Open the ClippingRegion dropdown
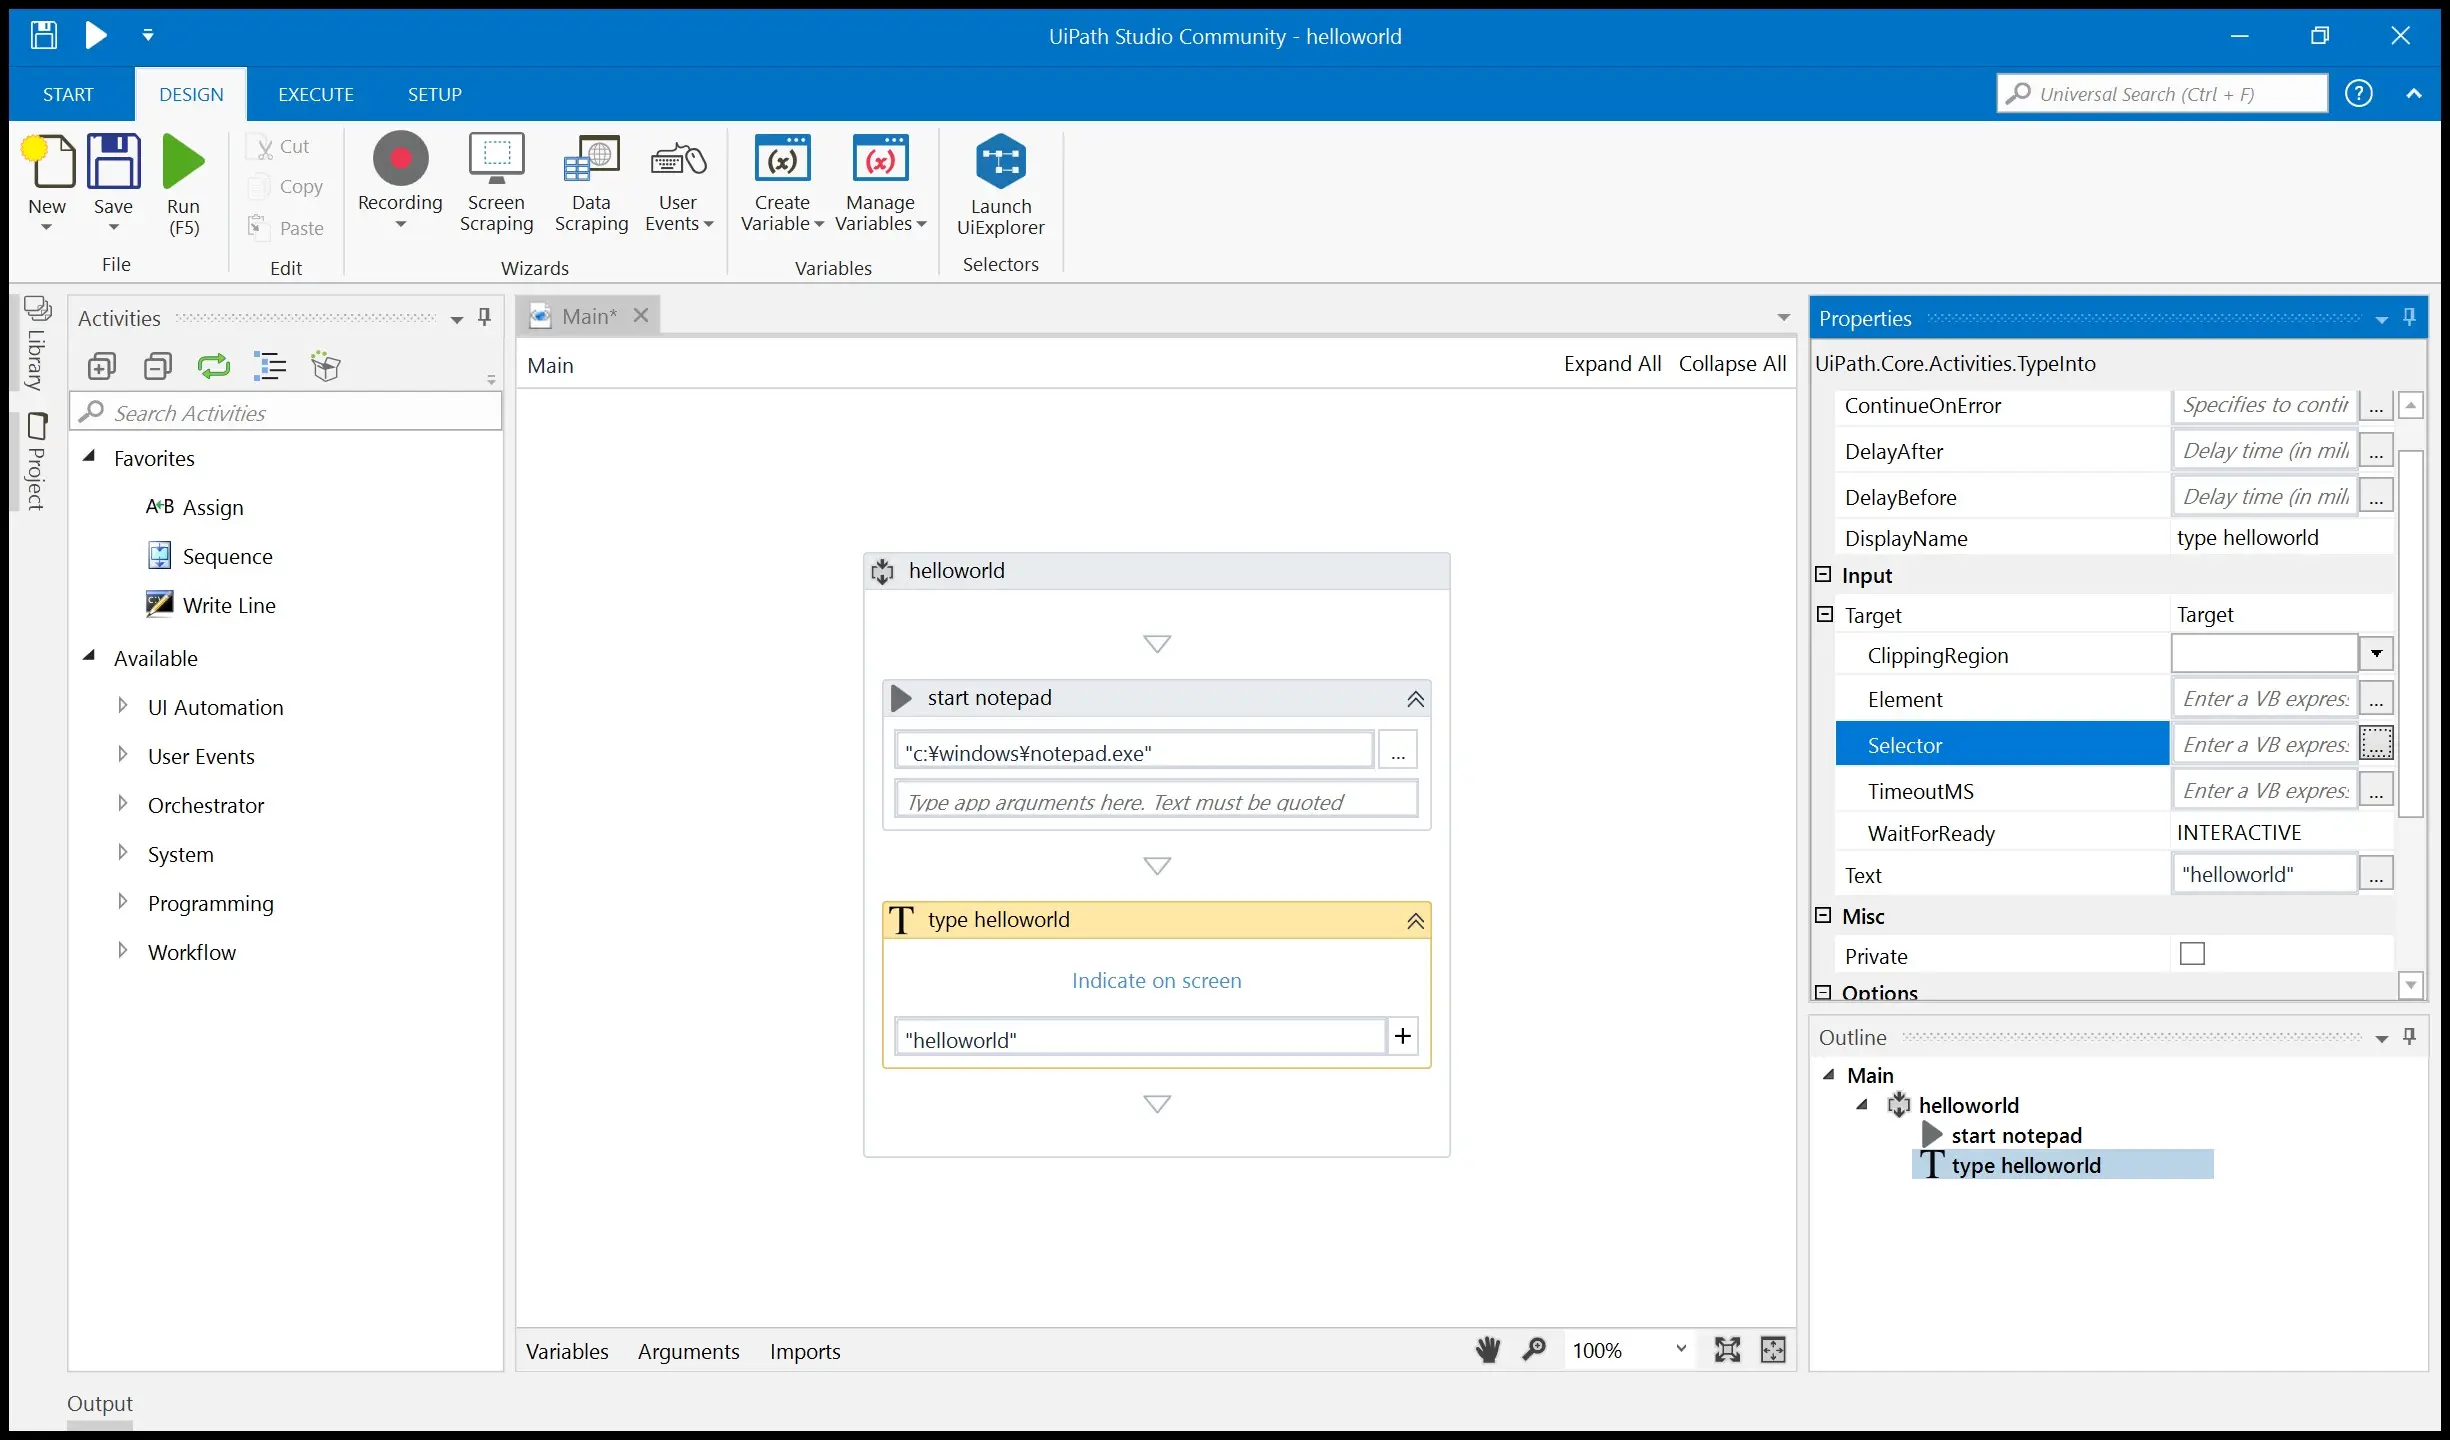Image resolution: width=2450 pixels, height=1440 pixels. coord(2376,654)
